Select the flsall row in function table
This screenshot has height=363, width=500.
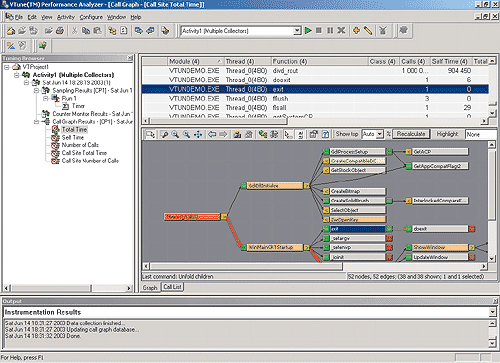coord(315,108)
